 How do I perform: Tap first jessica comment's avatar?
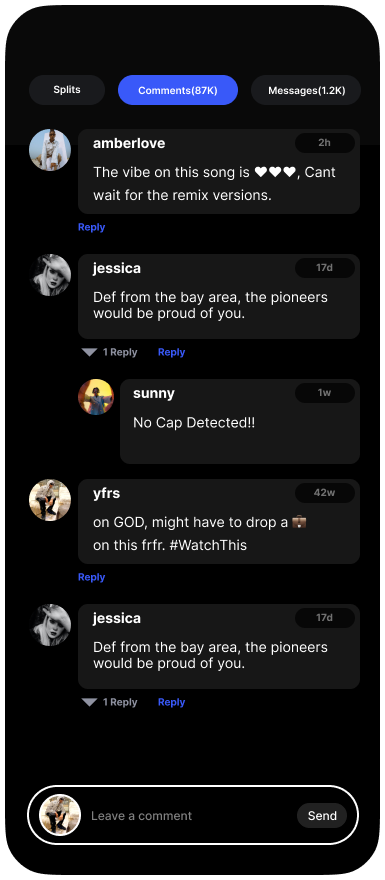tap(50, 275)
